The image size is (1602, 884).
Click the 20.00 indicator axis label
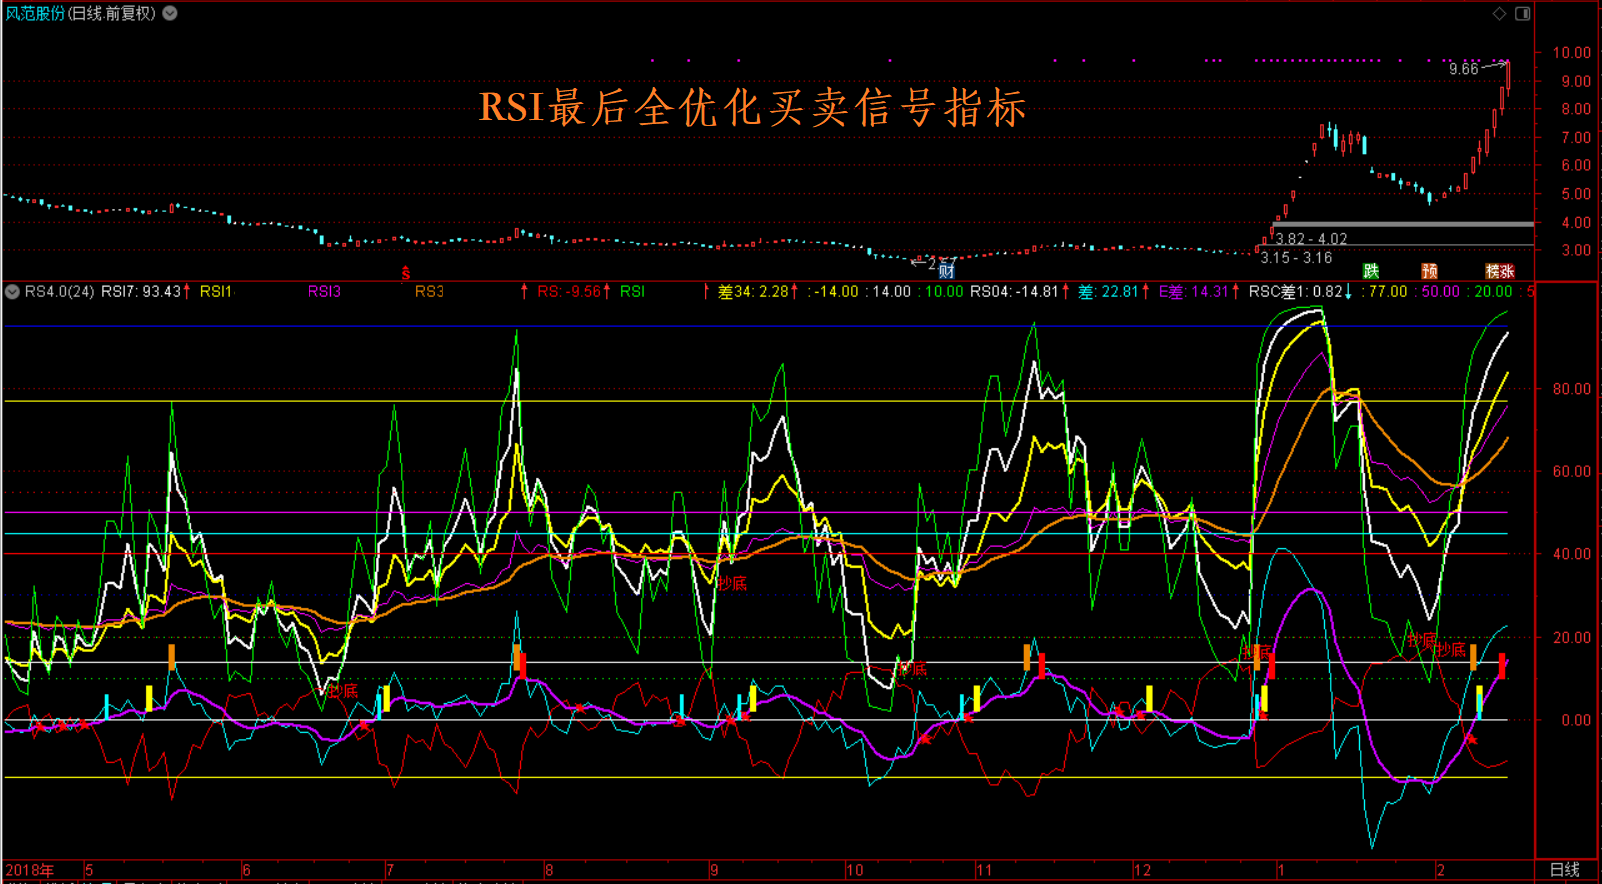tap(1571, 637)
